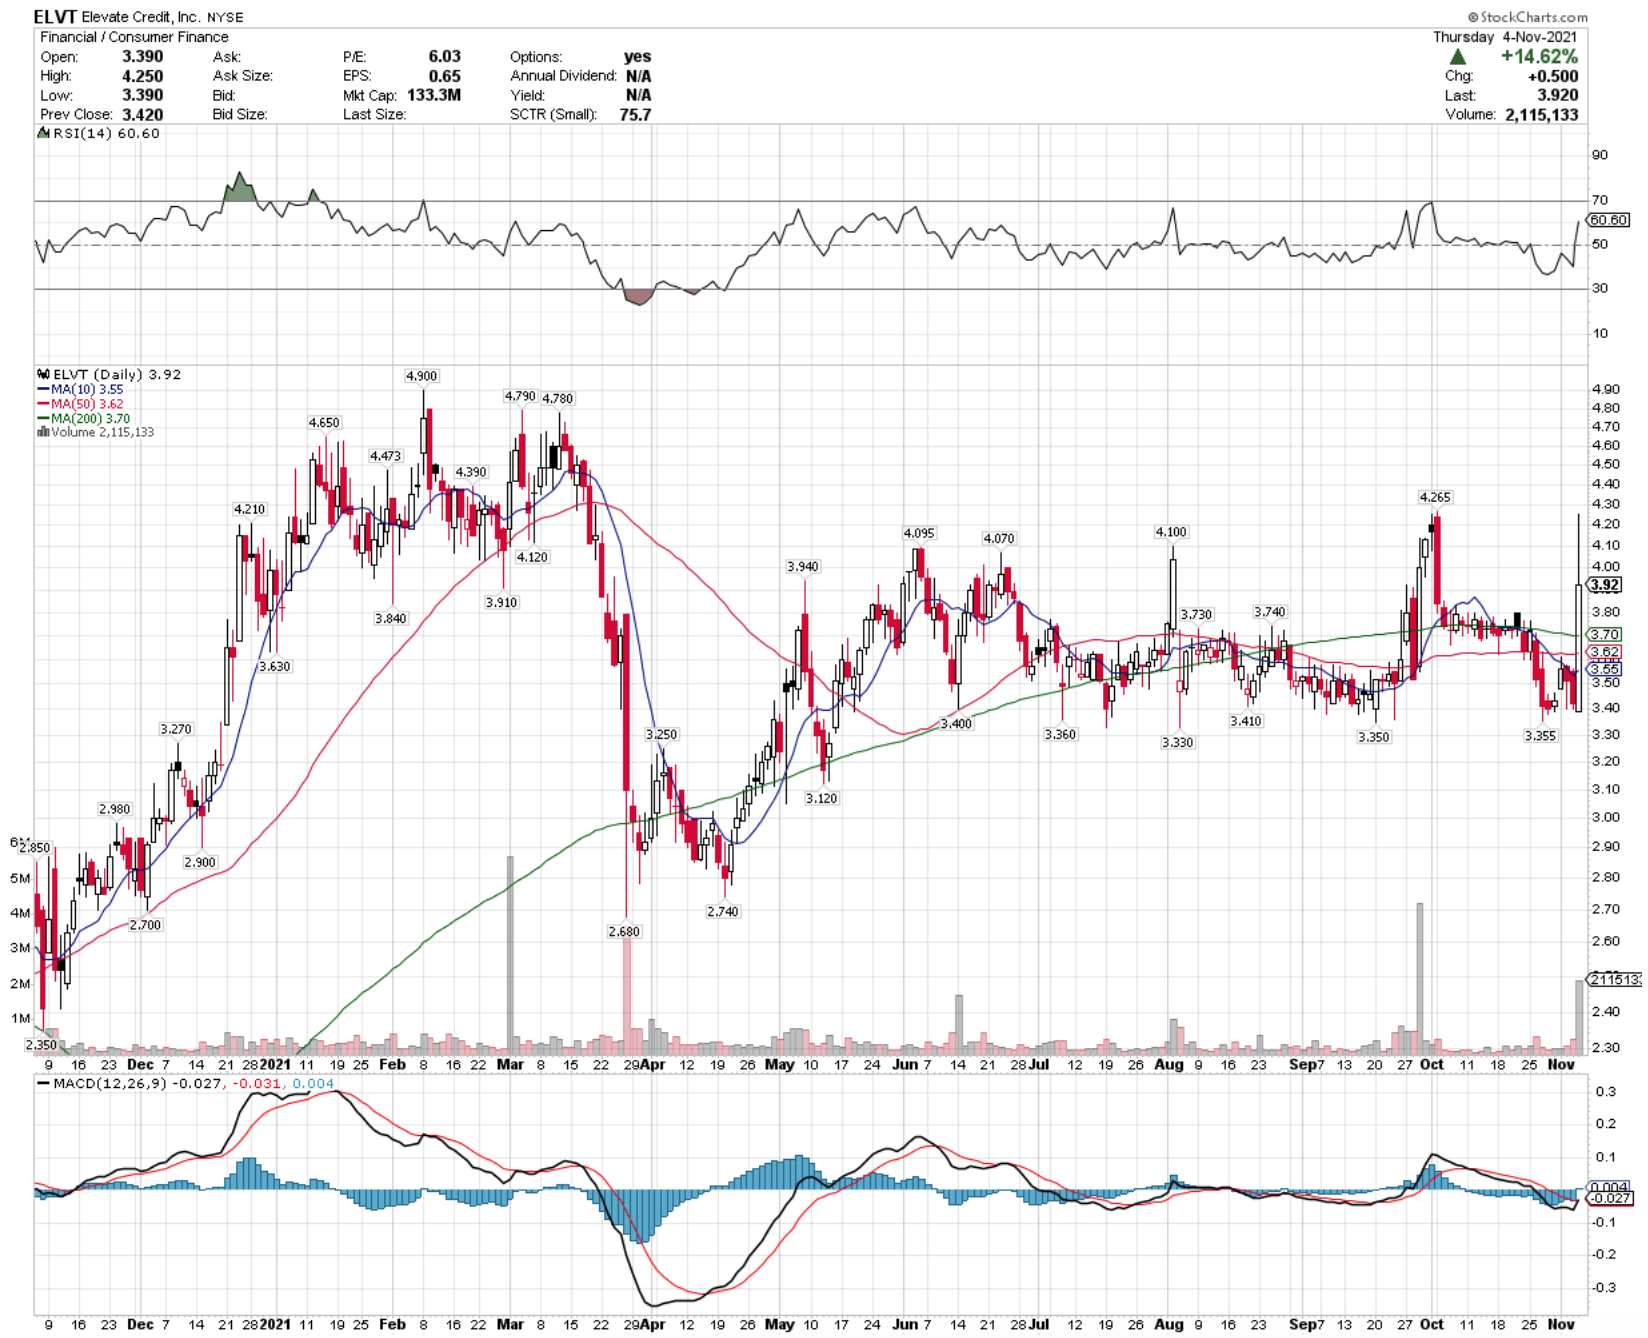Click the 3.940 May high label
Screen dimensions: 1648x1338
coord(802,566)
